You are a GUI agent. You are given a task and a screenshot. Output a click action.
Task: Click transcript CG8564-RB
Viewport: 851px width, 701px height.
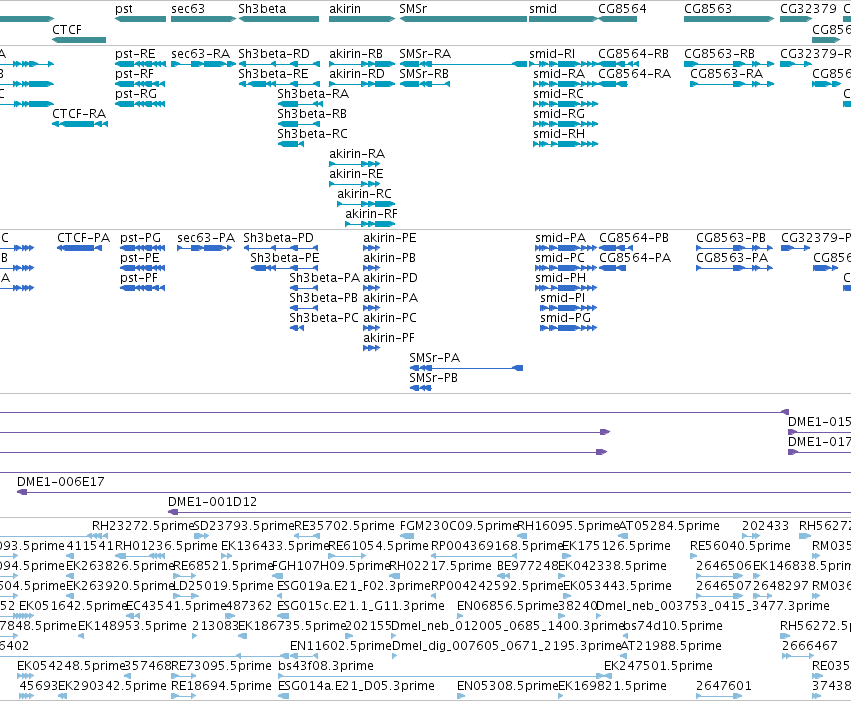[x=618, y=64]
